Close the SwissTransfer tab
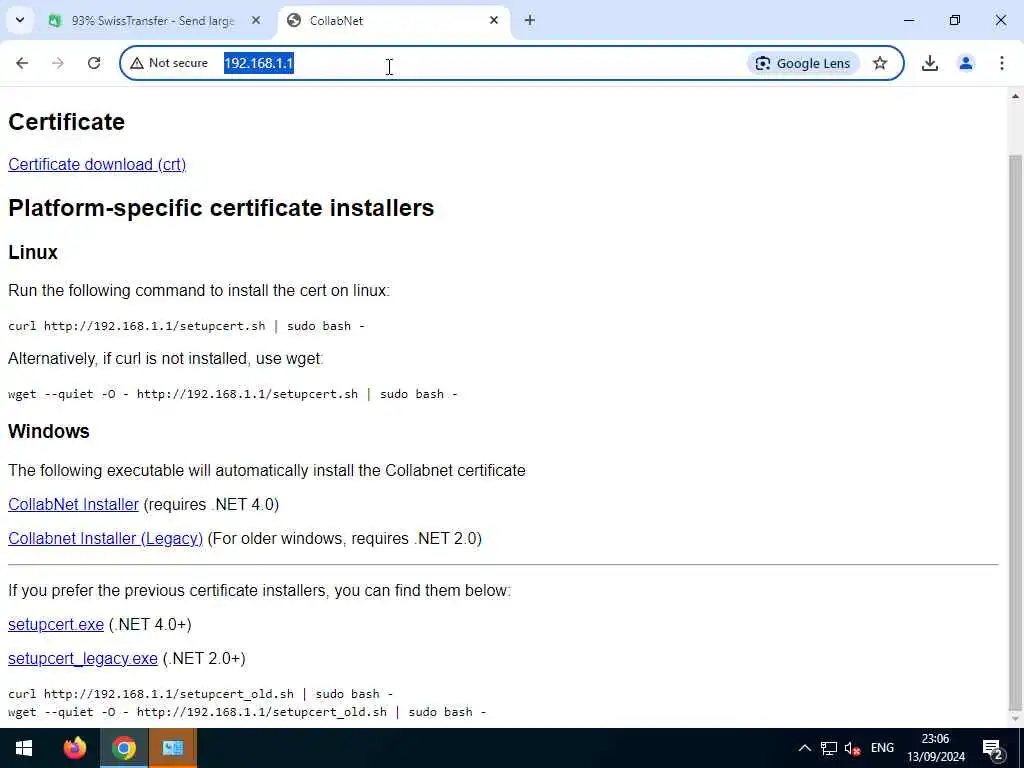Screen dimensions: 1024x768 [x=256, y=20]
